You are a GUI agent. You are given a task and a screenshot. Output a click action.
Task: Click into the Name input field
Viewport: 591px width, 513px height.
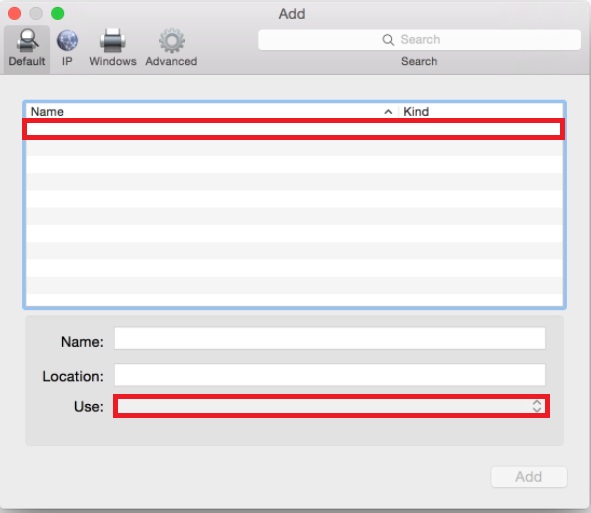click(x=330, y=338)
